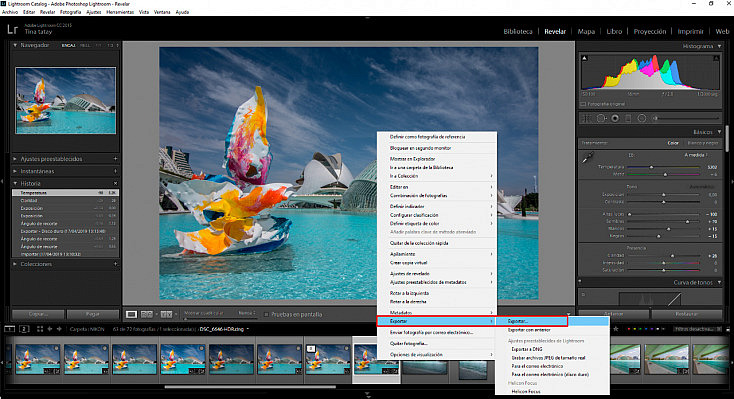Viewport: 734px width, 399px height.
Task: Pick the White Balance eyedropper tool
Action: [587, 158]
